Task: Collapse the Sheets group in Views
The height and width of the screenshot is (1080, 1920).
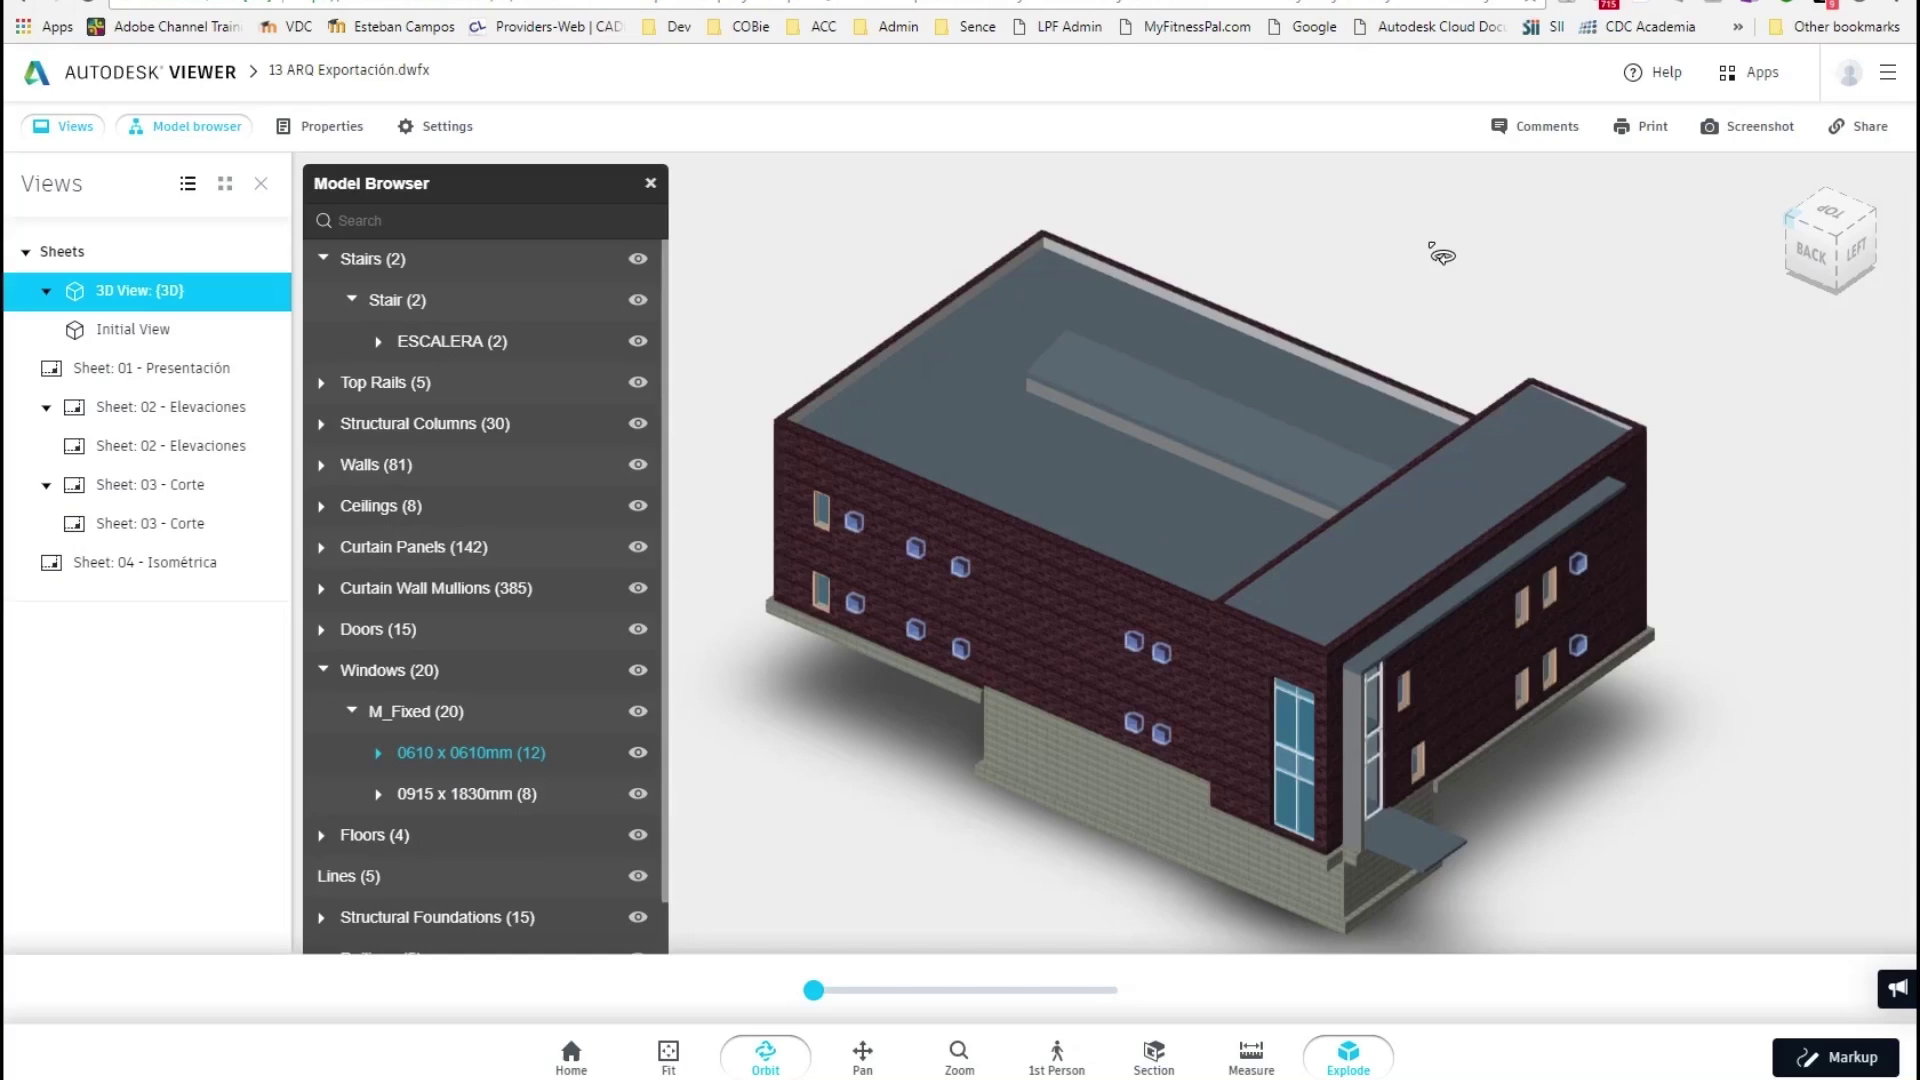Action: pos(26,252)
